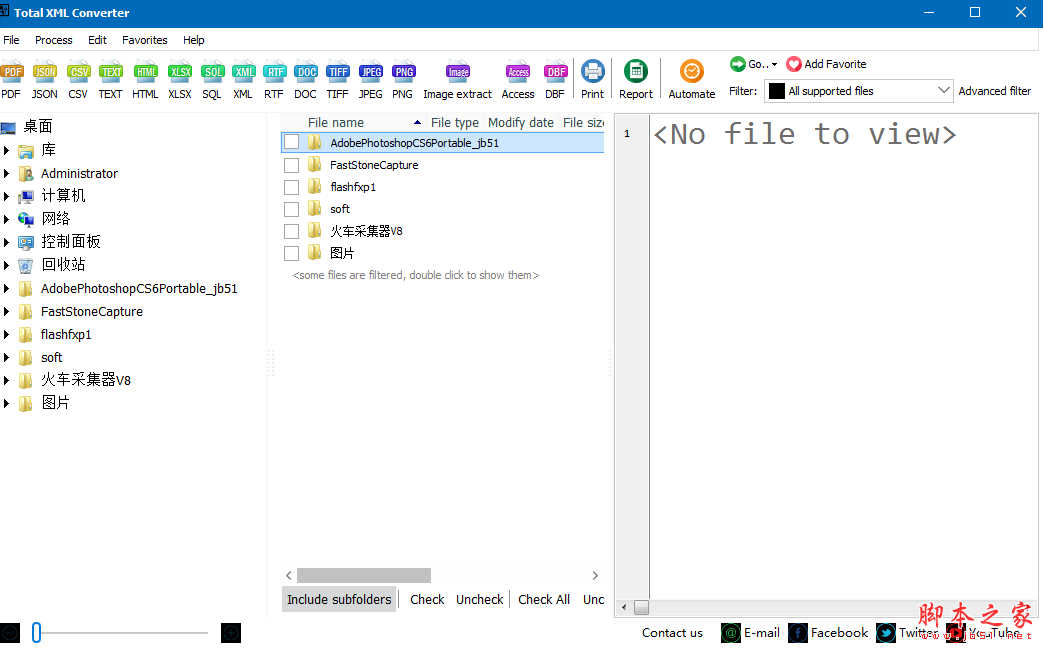
Task: Sort by the Modify date column header
Action: pos(521,123)
